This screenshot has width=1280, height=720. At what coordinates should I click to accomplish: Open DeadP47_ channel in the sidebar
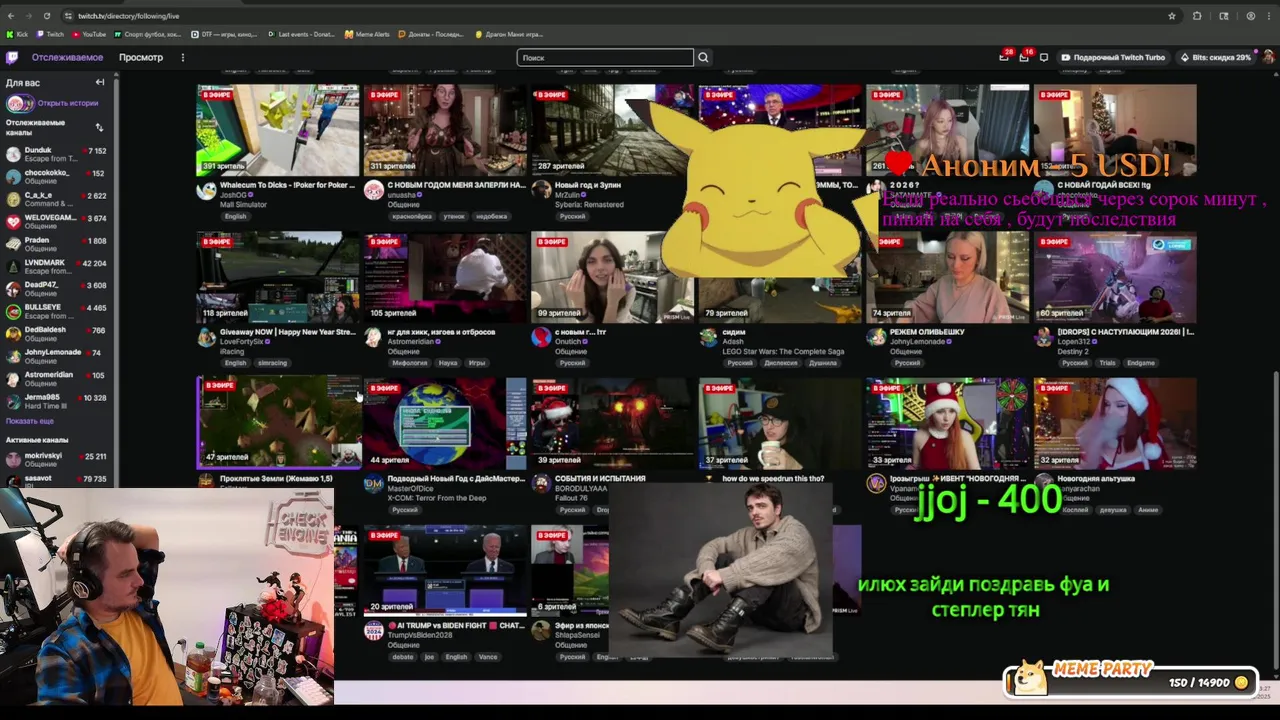coord(56,289)
